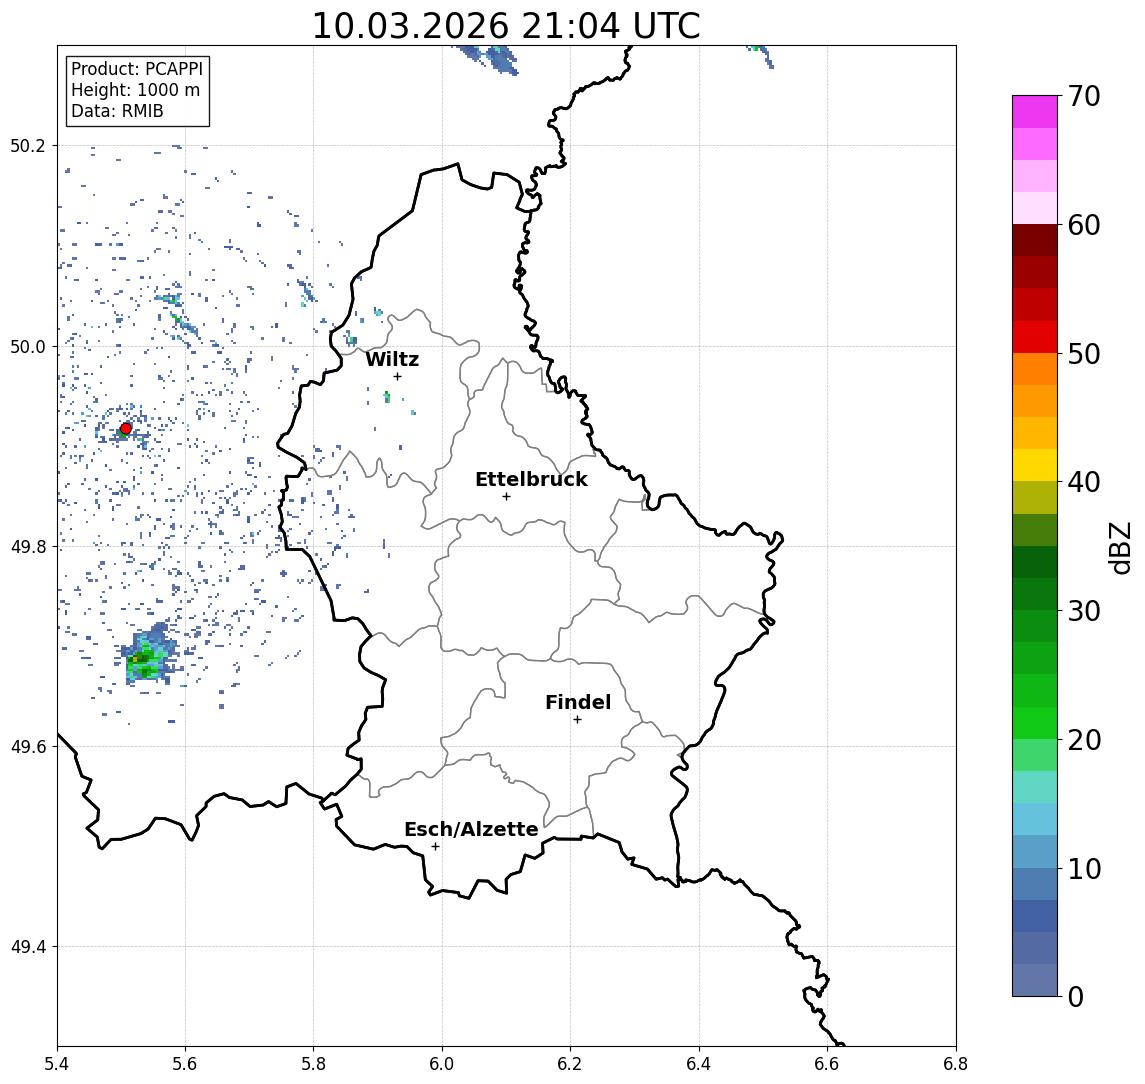This screenshot has height=1084, width=1145.
Task: Click the longitude axis label '6.4'
Action: coord(699,1064)
